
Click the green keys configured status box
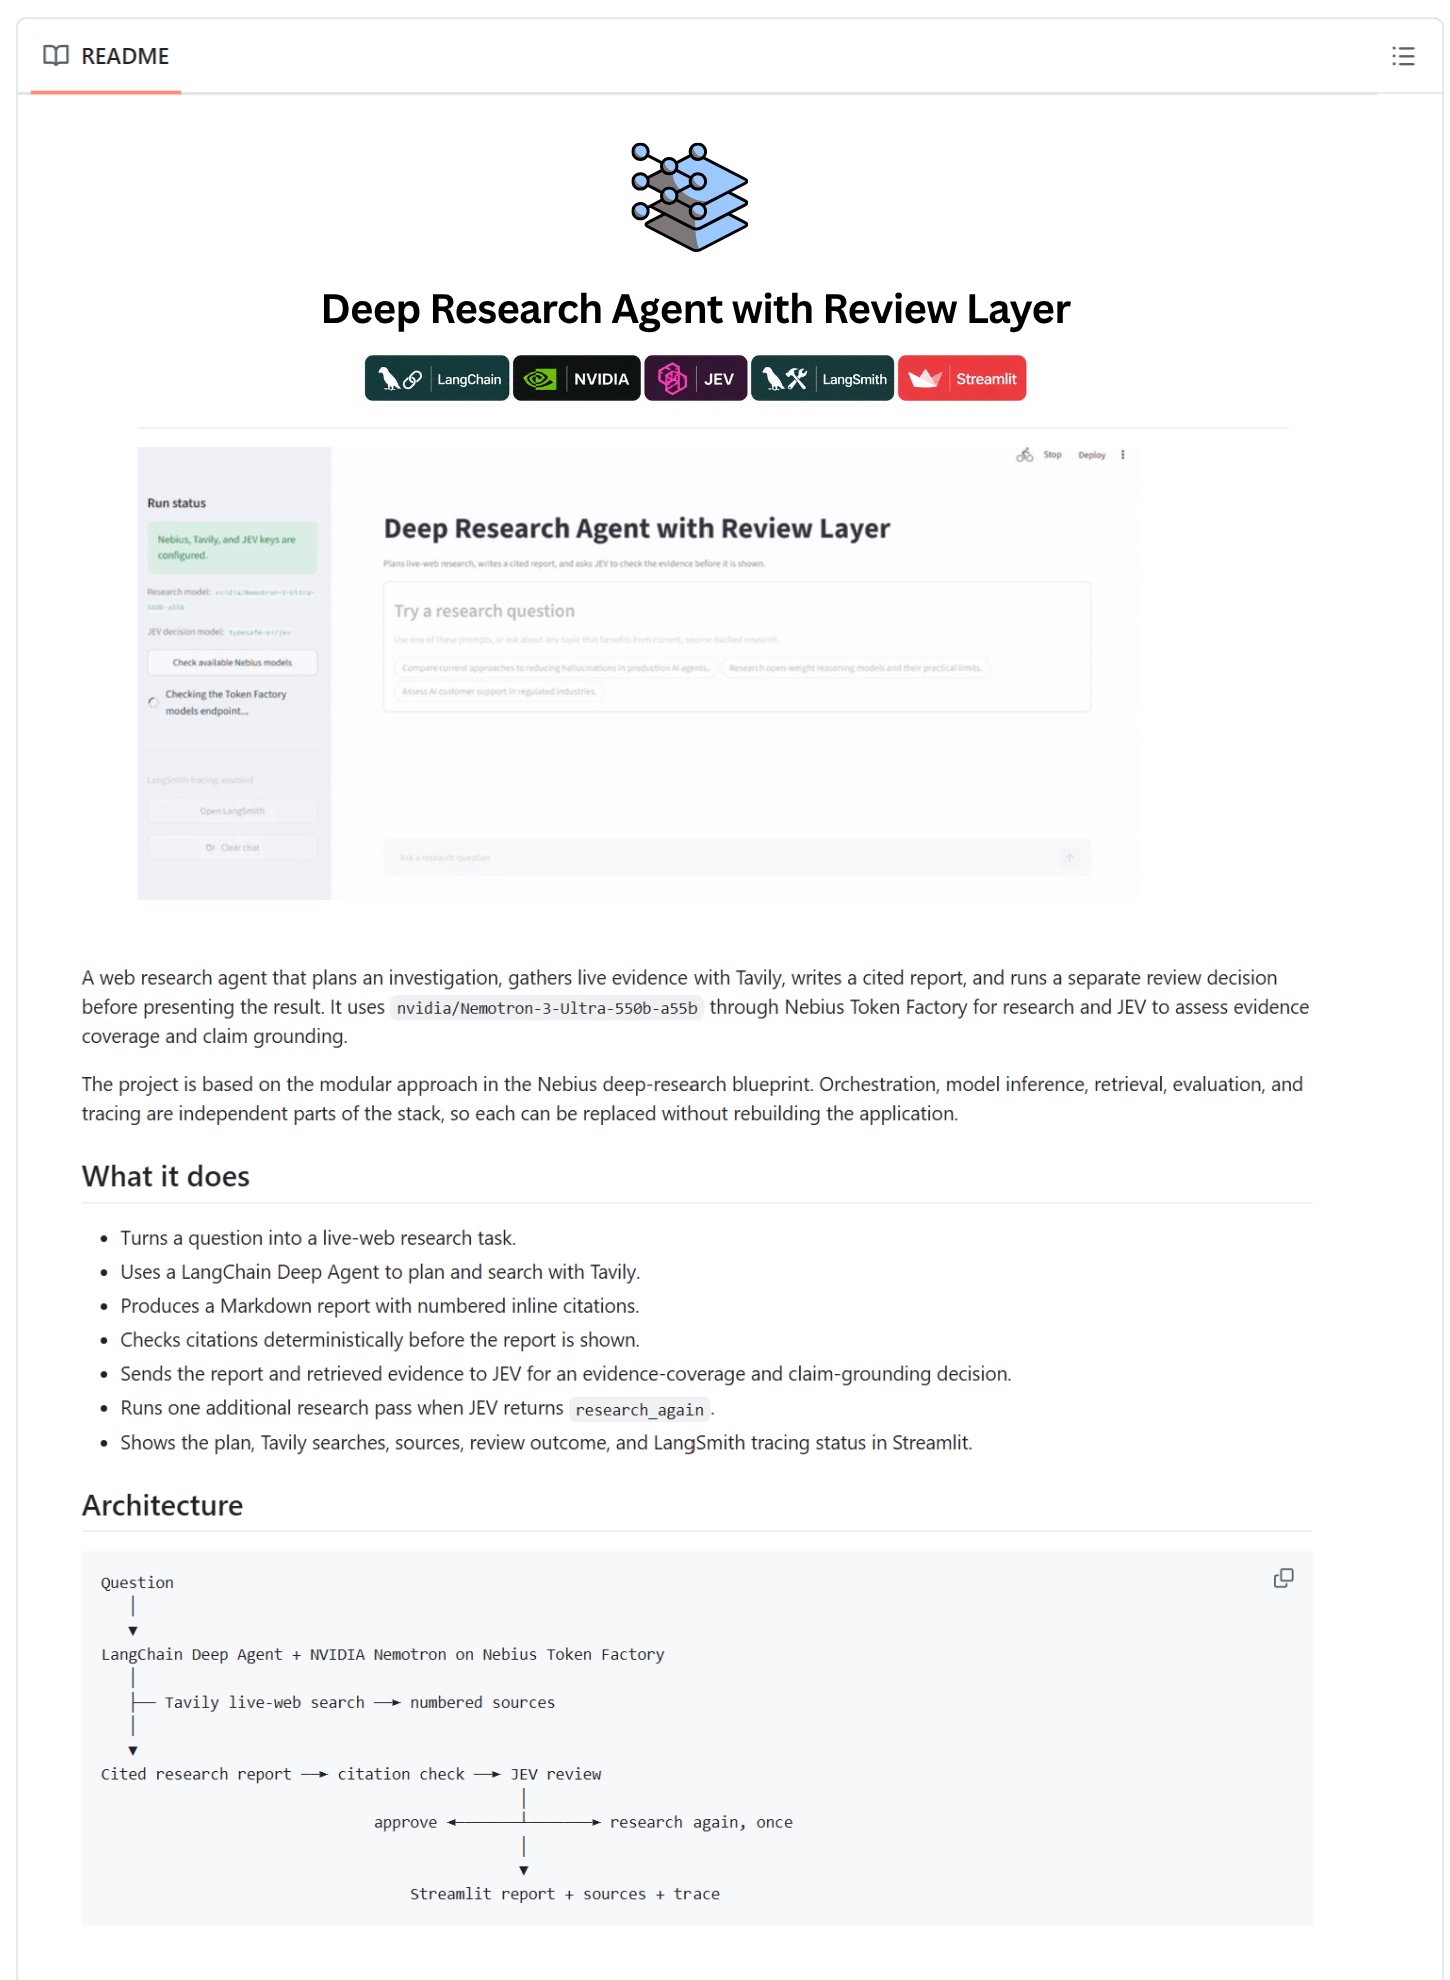[x=232, y=547]
